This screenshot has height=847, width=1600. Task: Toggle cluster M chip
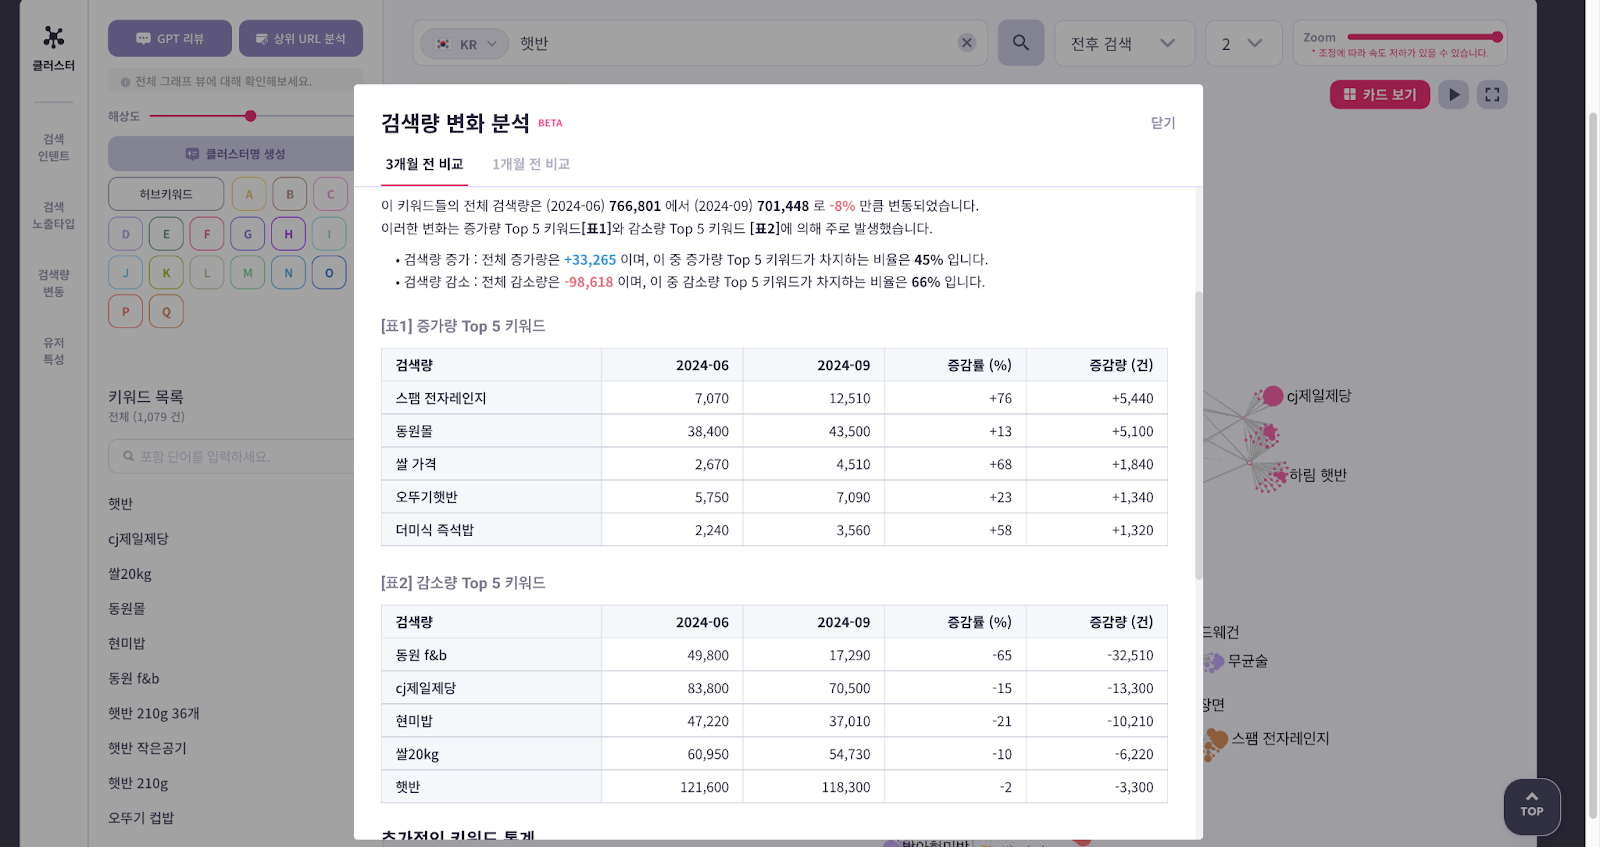[x=248, y=272]
